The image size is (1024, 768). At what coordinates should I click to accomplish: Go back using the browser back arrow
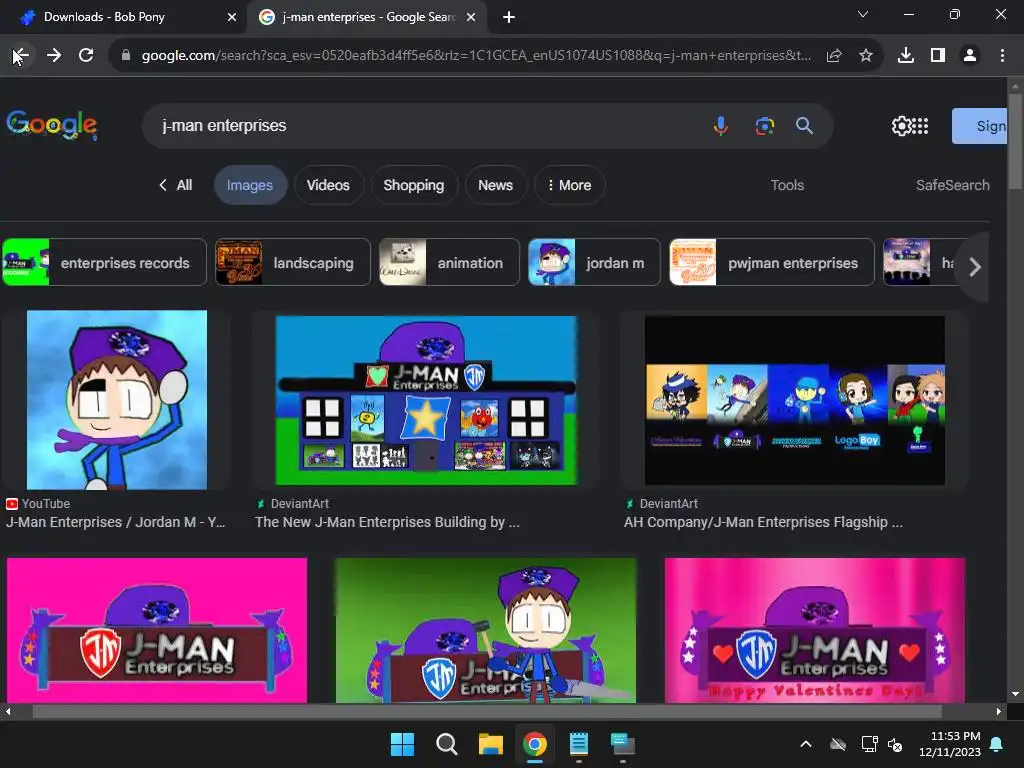(20, 56)
